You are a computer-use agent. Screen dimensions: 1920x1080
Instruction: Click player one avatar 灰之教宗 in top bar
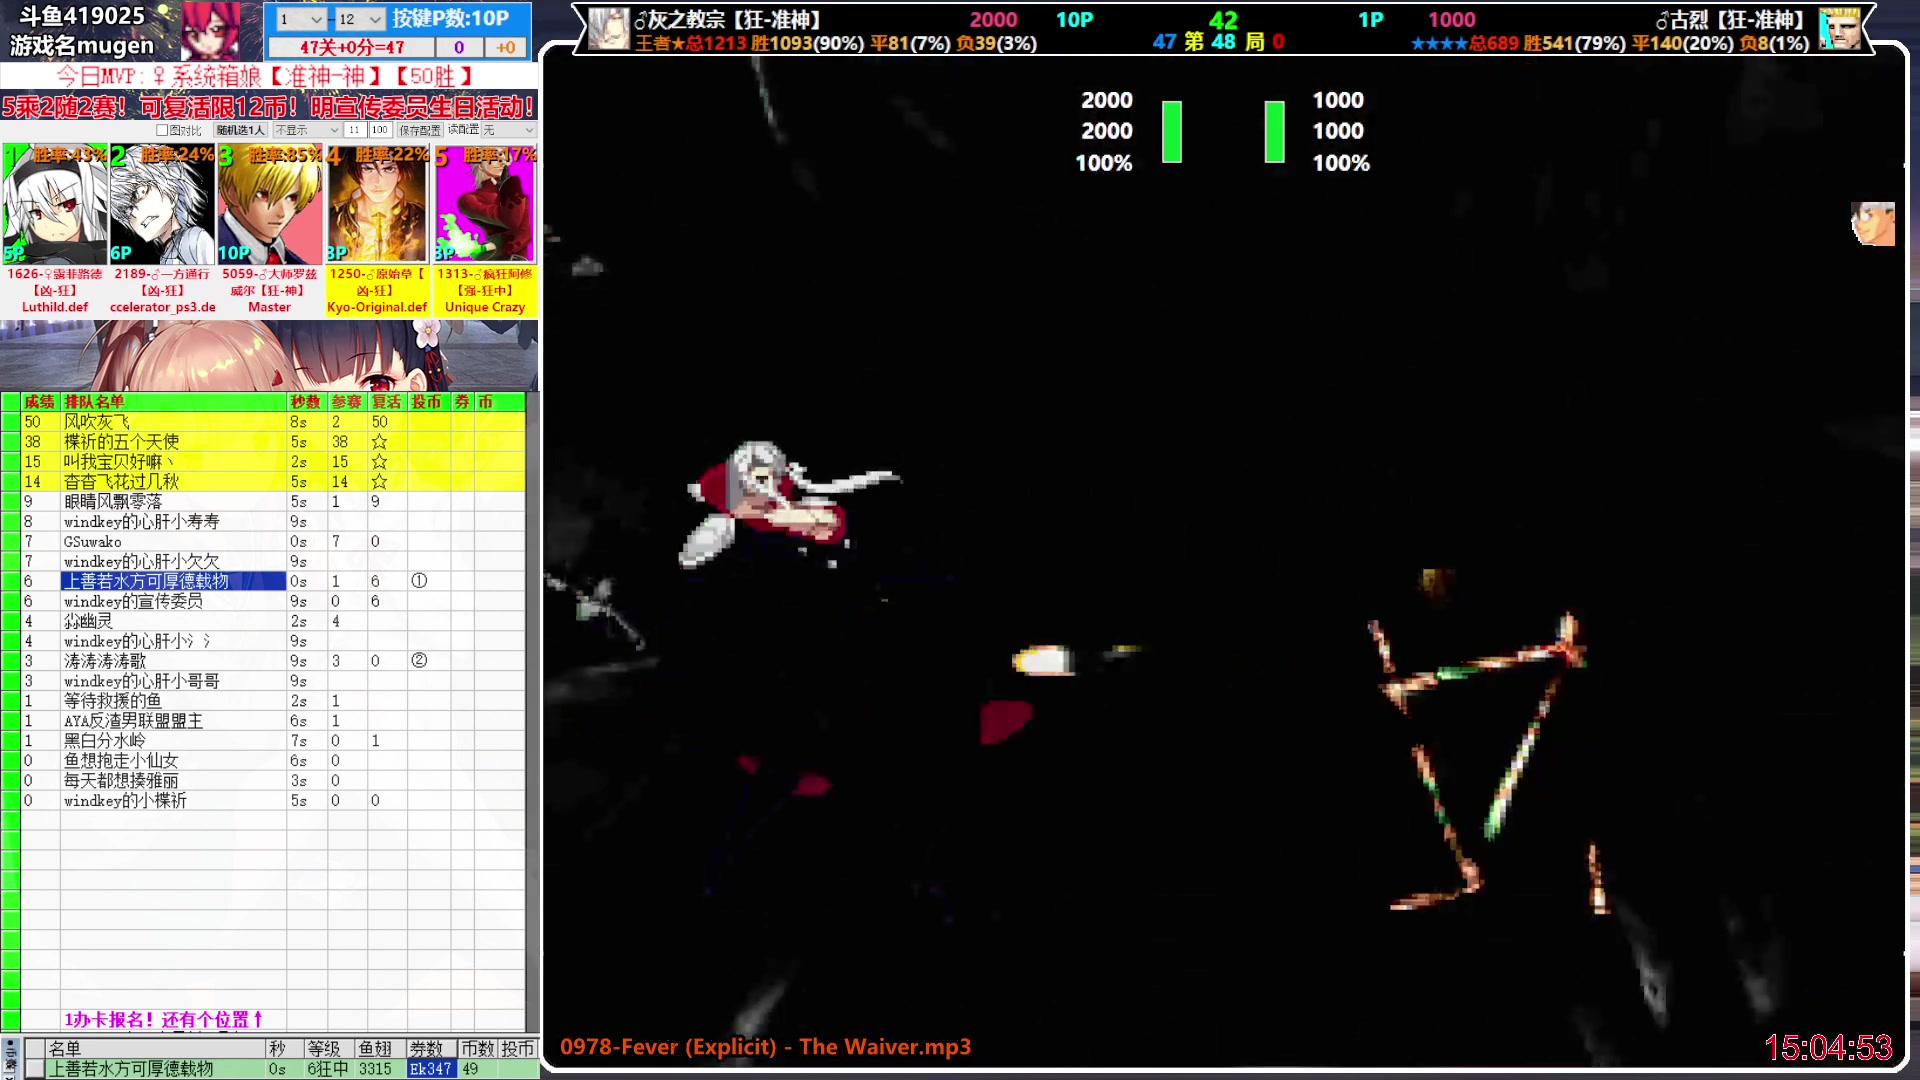[608, 29]
